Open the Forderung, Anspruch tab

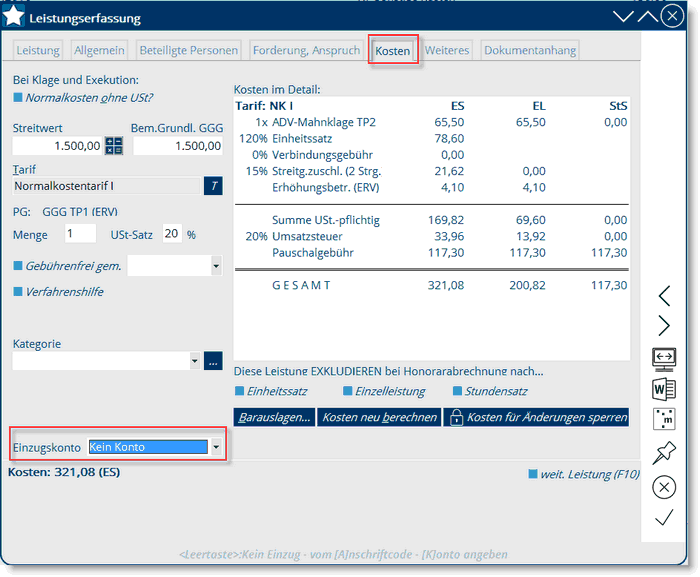tap(306, 50)
